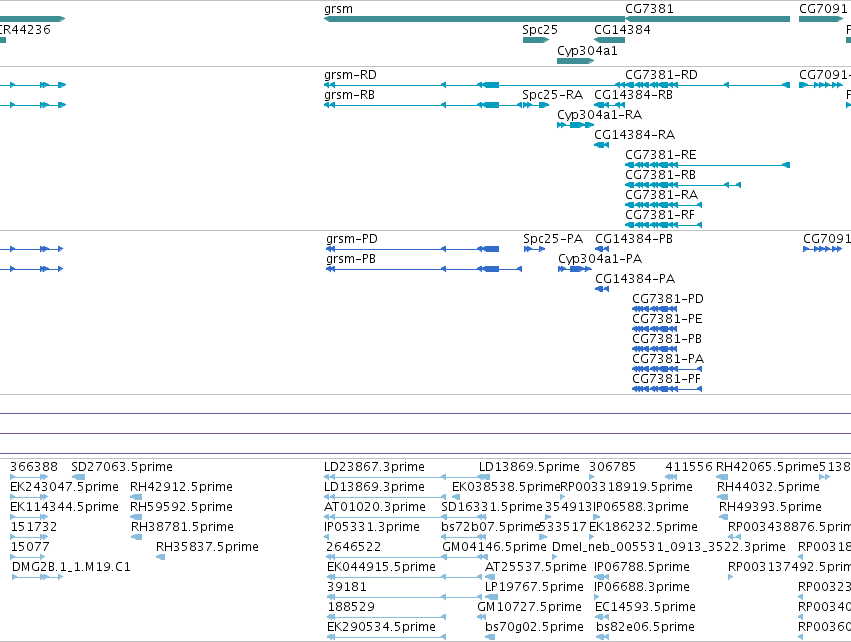Click the EK186232.5prime EST label
The image size is (851, 642).
point(643,527)
